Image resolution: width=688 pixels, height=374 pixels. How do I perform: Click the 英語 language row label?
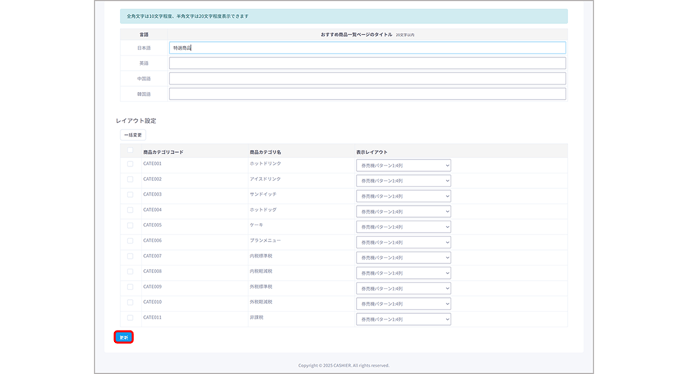(144, 63)
